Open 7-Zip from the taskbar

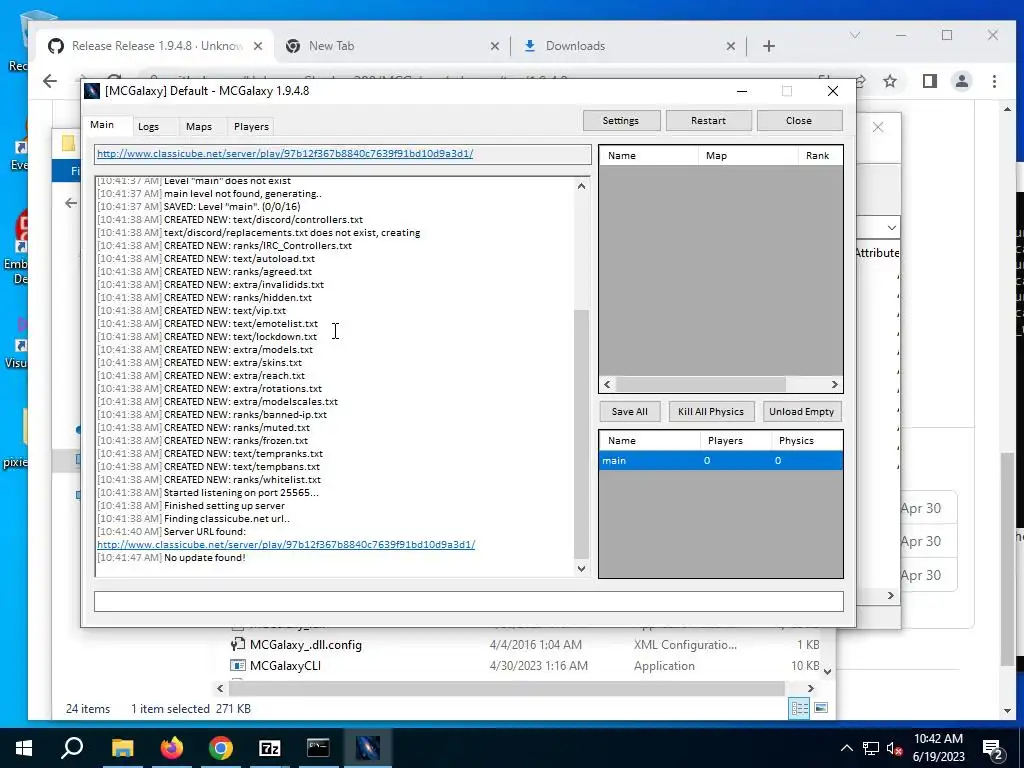click(270, 748)
